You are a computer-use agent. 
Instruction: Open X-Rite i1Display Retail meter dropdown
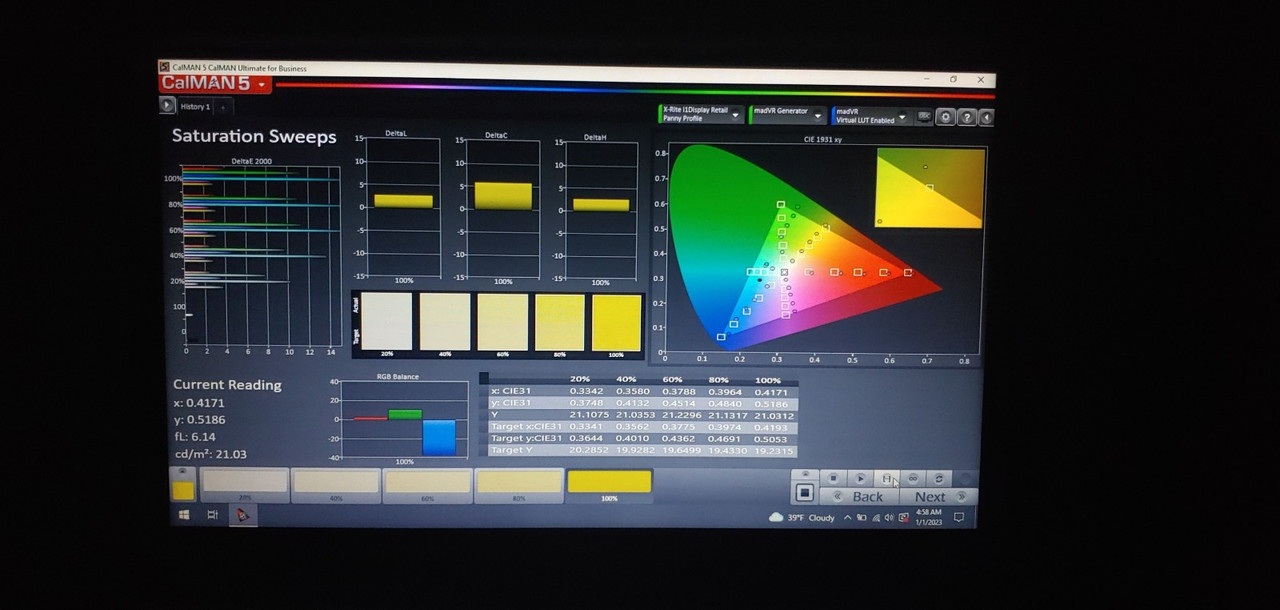[x=700, y=114]
